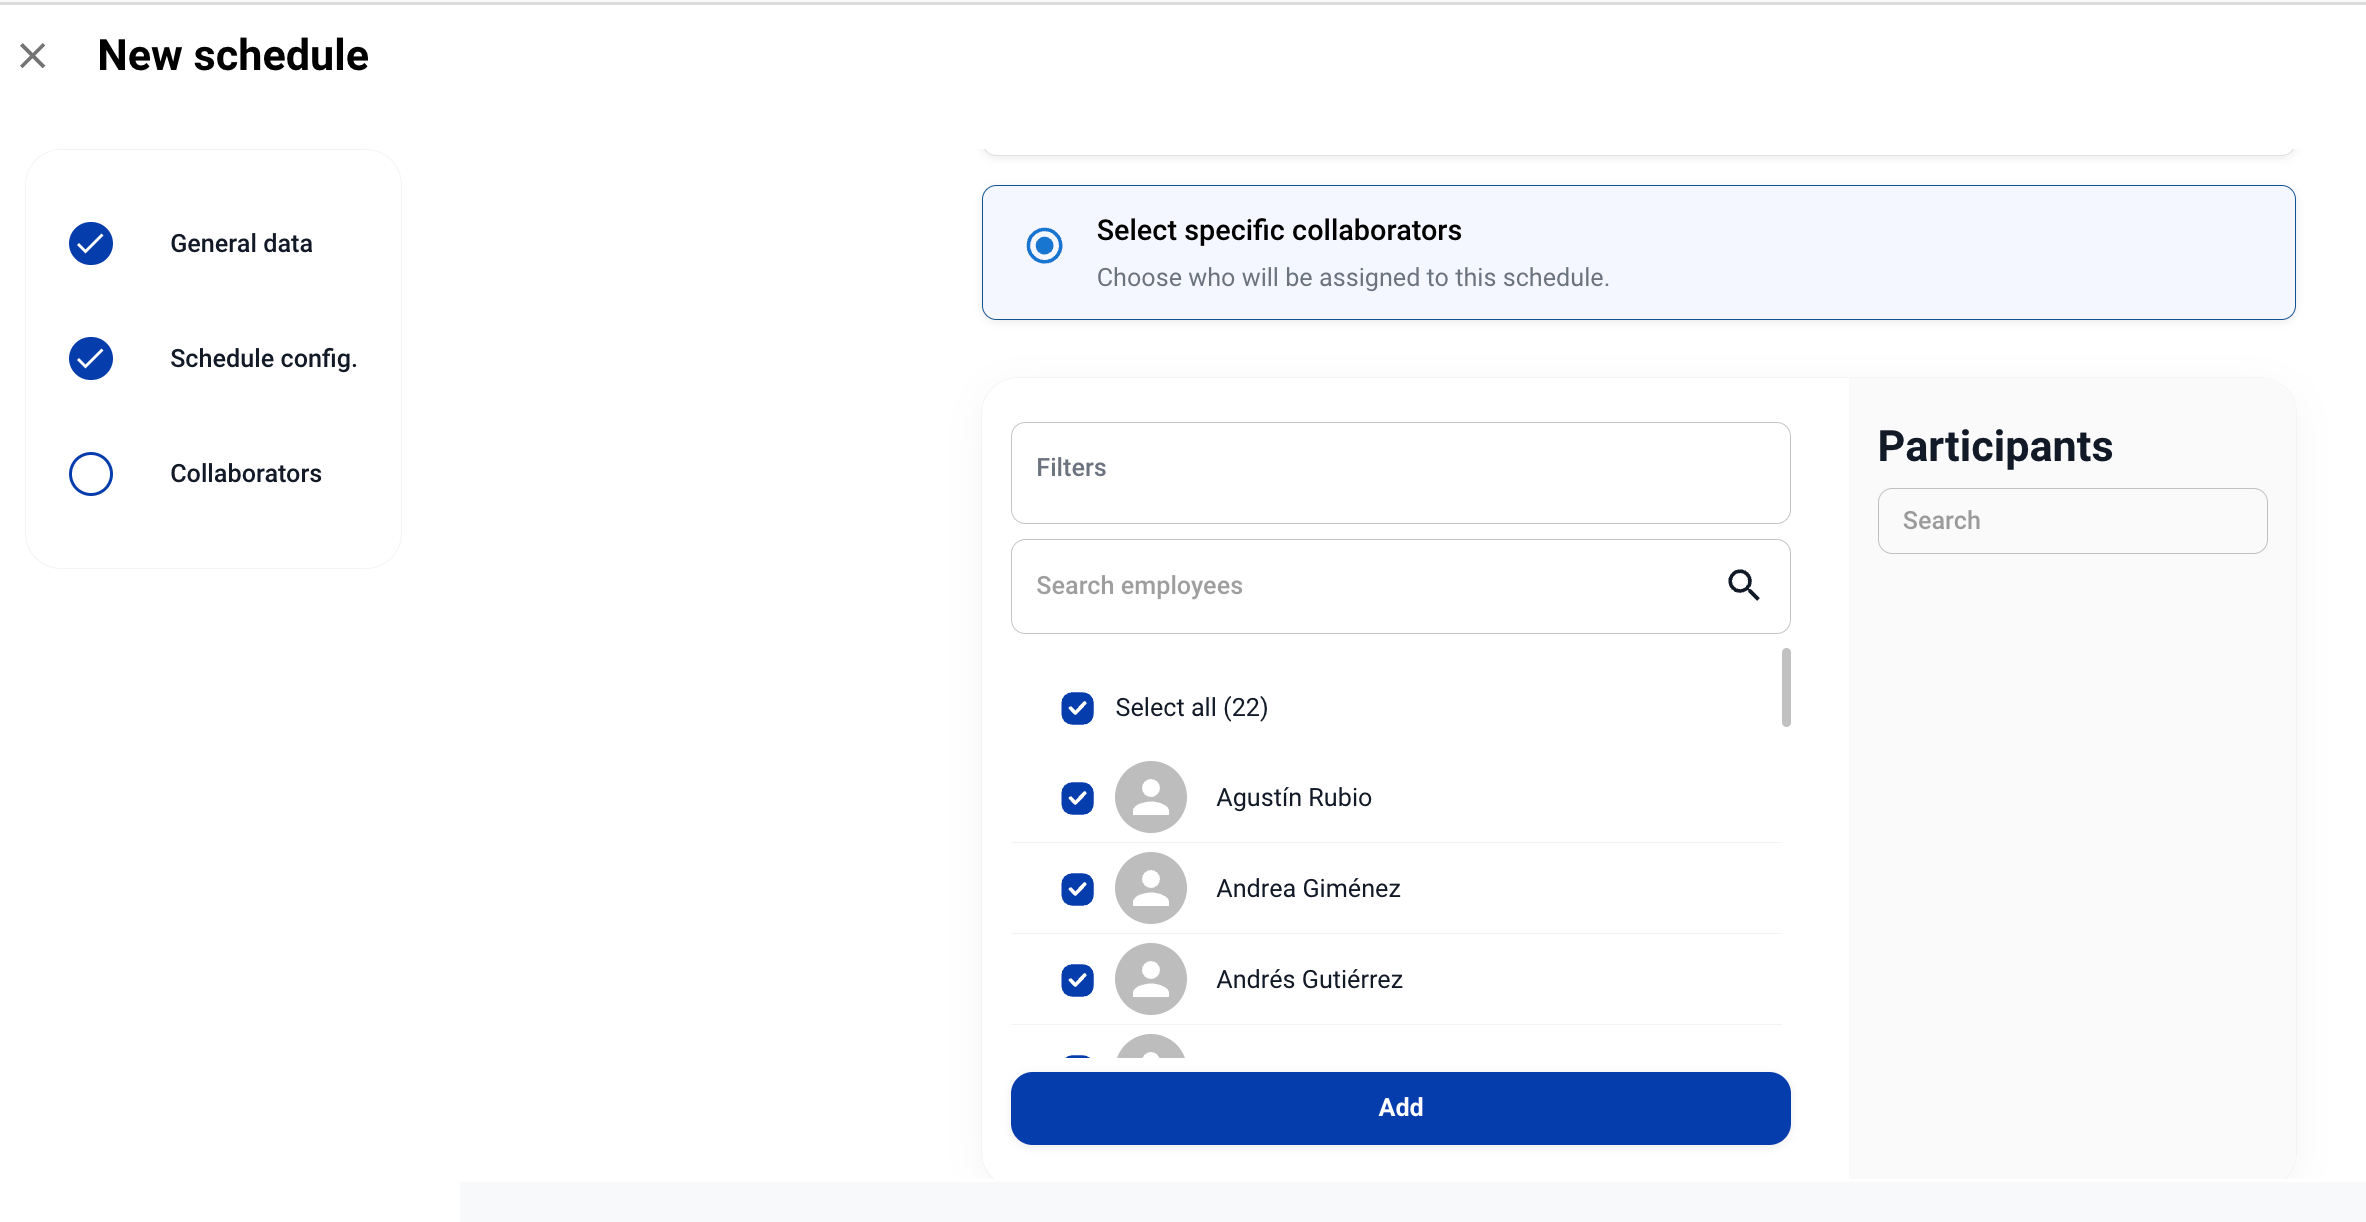Uncheck the Select all (22) checkbox
This screenshot has width=2366, height=1222.
[x=1077, y=708]
